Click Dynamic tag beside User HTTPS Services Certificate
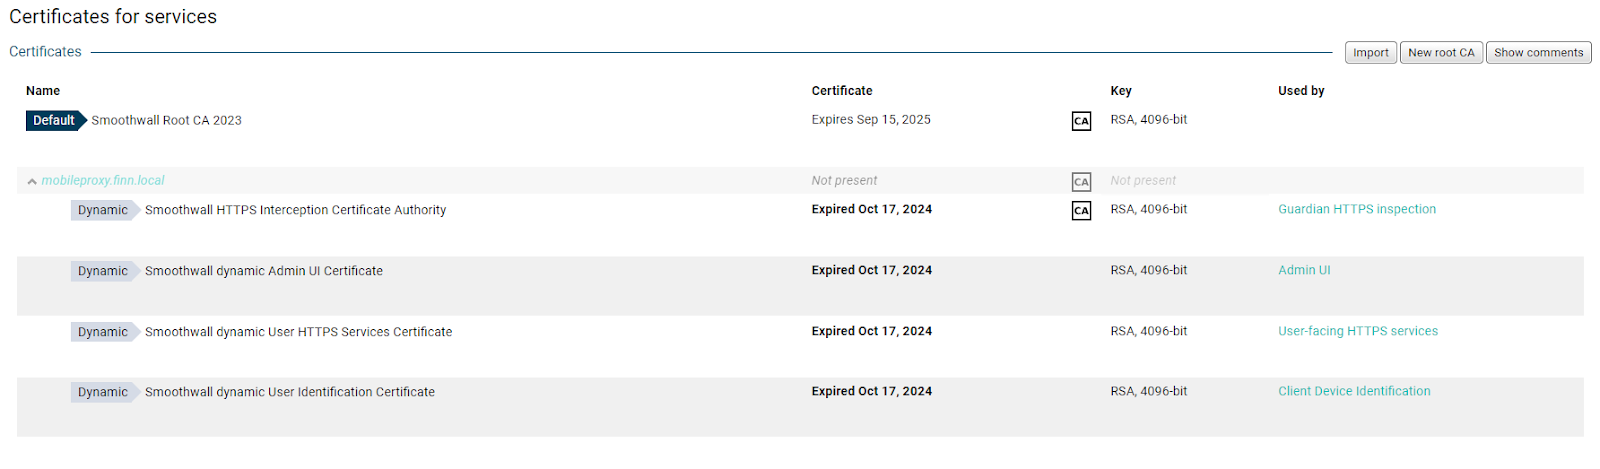This screenshot has width=1600, height=469. [x=103, y=333]
